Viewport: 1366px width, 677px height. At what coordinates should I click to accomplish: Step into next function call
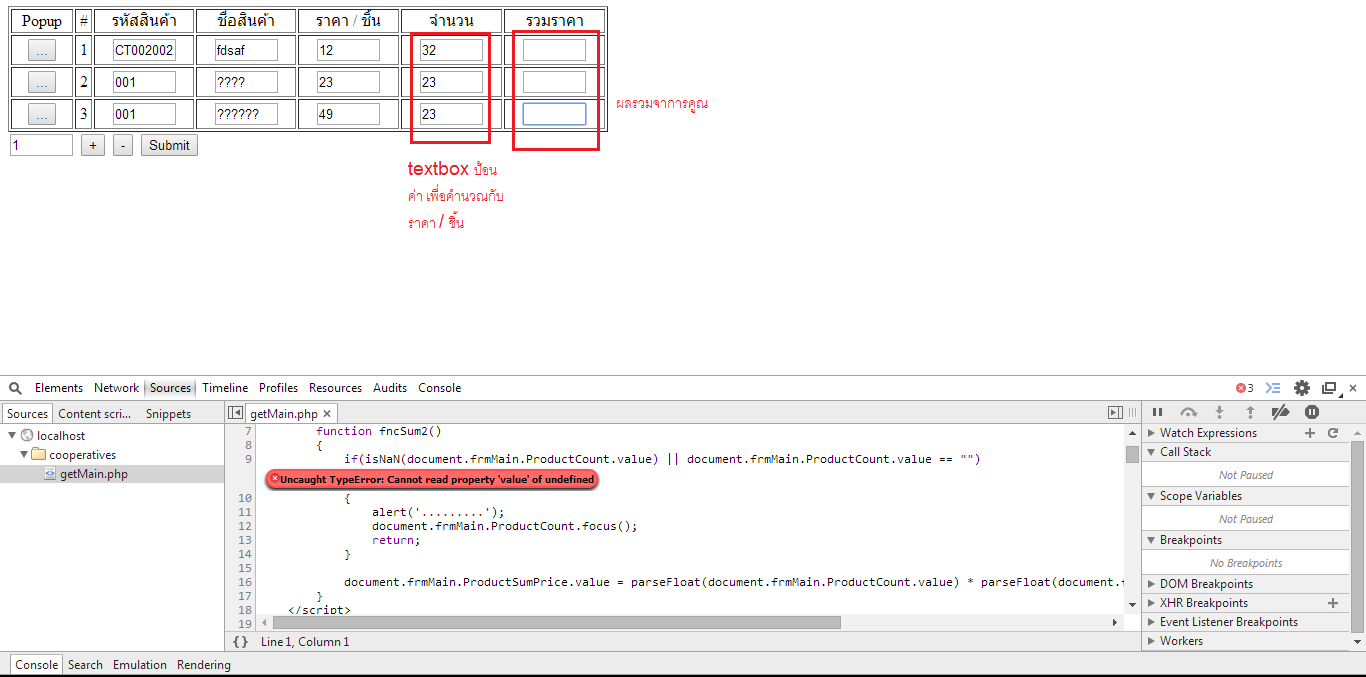click(x=1219, y=412)
